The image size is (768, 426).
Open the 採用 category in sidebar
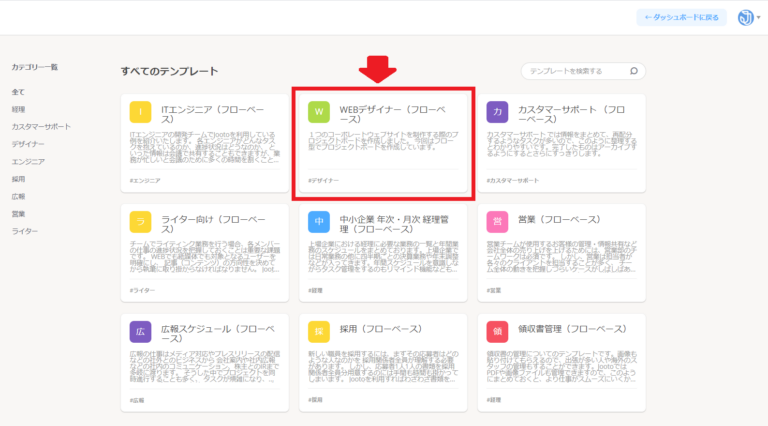[18, 179]
